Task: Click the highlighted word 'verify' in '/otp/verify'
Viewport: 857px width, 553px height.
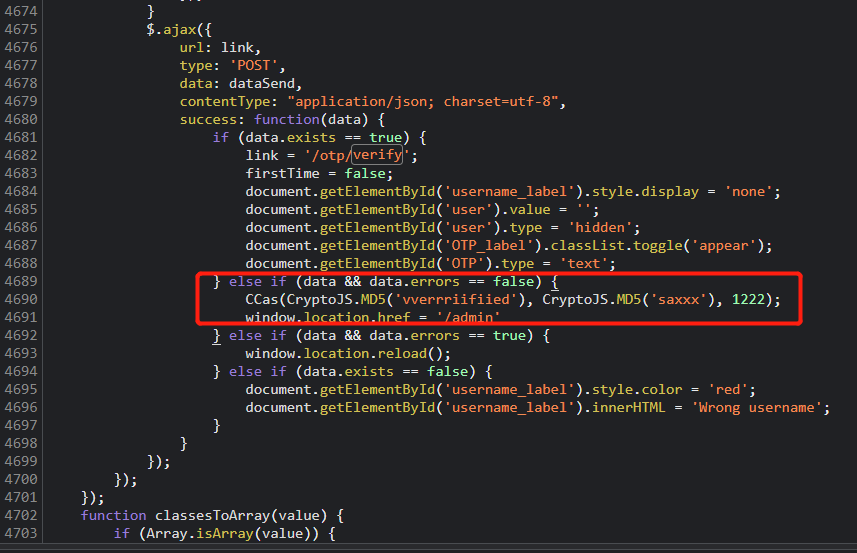Action: tap(377, 155)
